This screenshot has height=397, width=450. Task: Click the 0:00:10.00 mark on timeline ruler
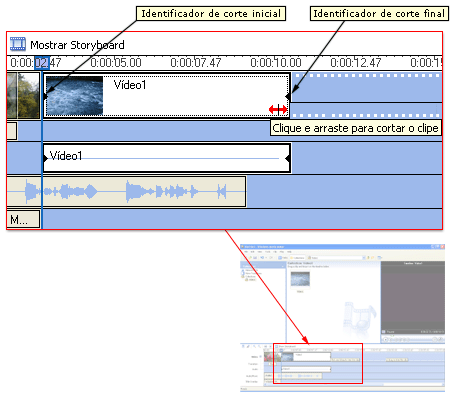pyautogui.click(x=276, y=63)
